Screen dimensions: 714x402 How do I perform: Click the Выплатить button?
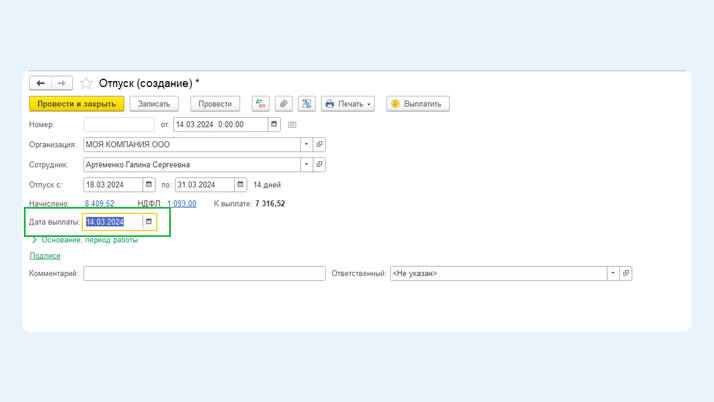(418, 104)
